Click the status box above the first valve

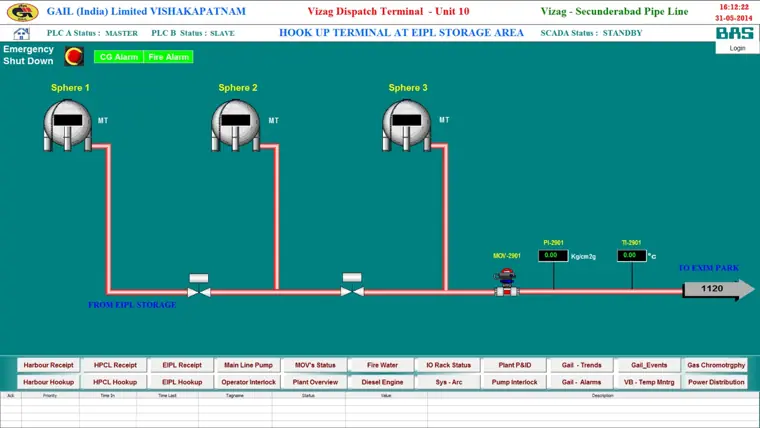[x=199, y=278]
